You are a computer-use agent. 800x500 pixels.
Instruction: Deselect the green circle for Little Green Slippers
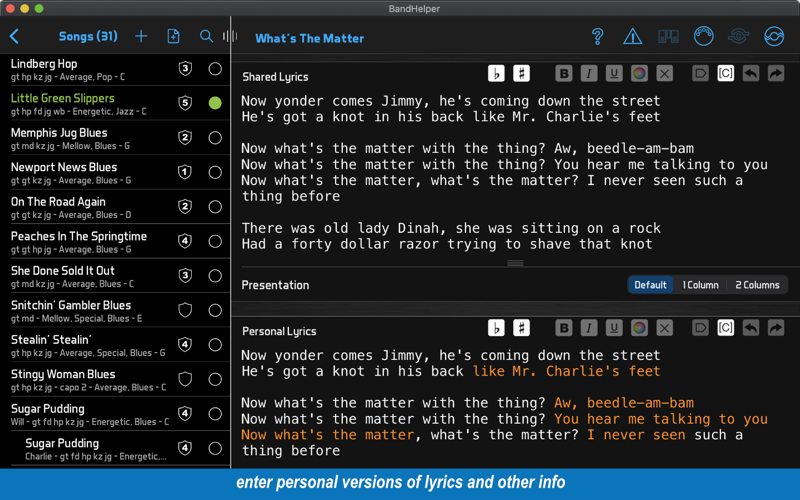[x=215, y=103]
